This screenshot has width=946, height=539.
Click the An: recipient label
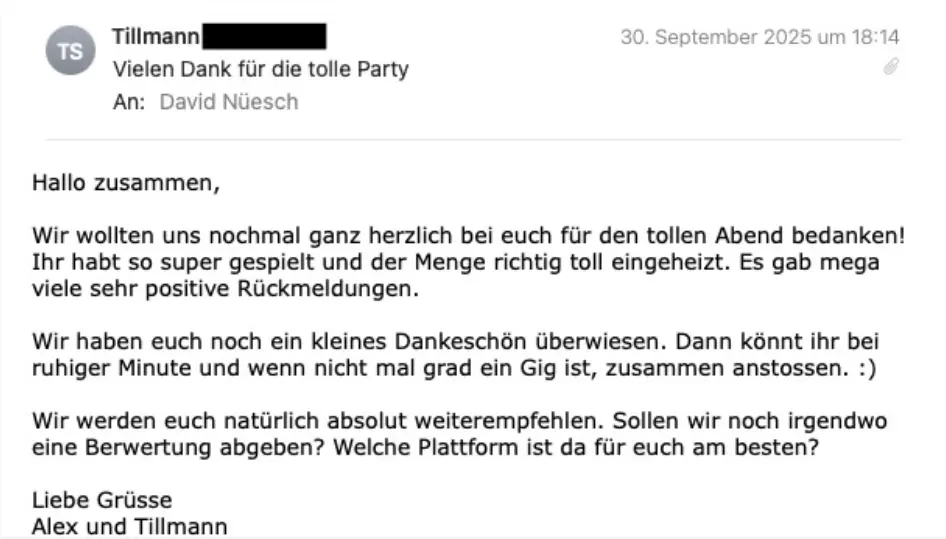click(130, 101)
